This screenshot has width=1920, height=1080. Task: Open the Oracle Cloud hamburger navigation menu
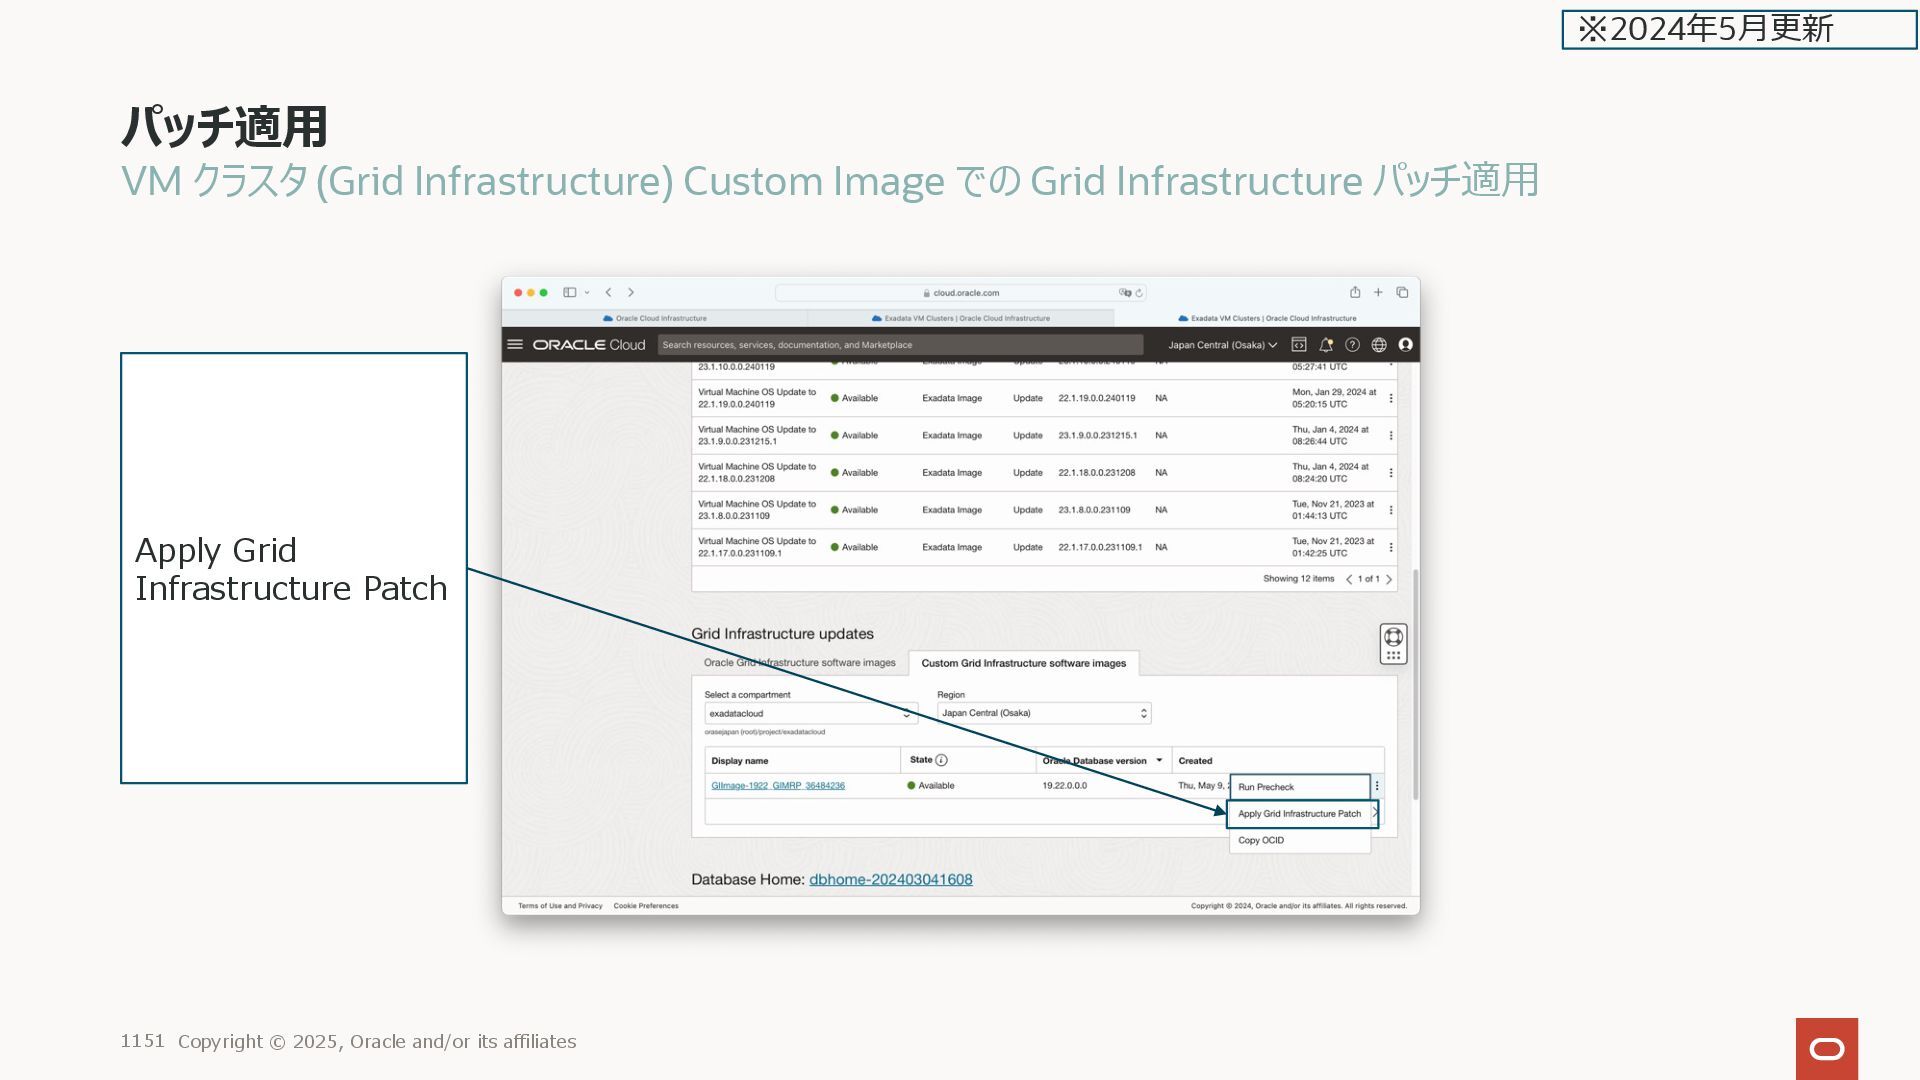point(515,344)
